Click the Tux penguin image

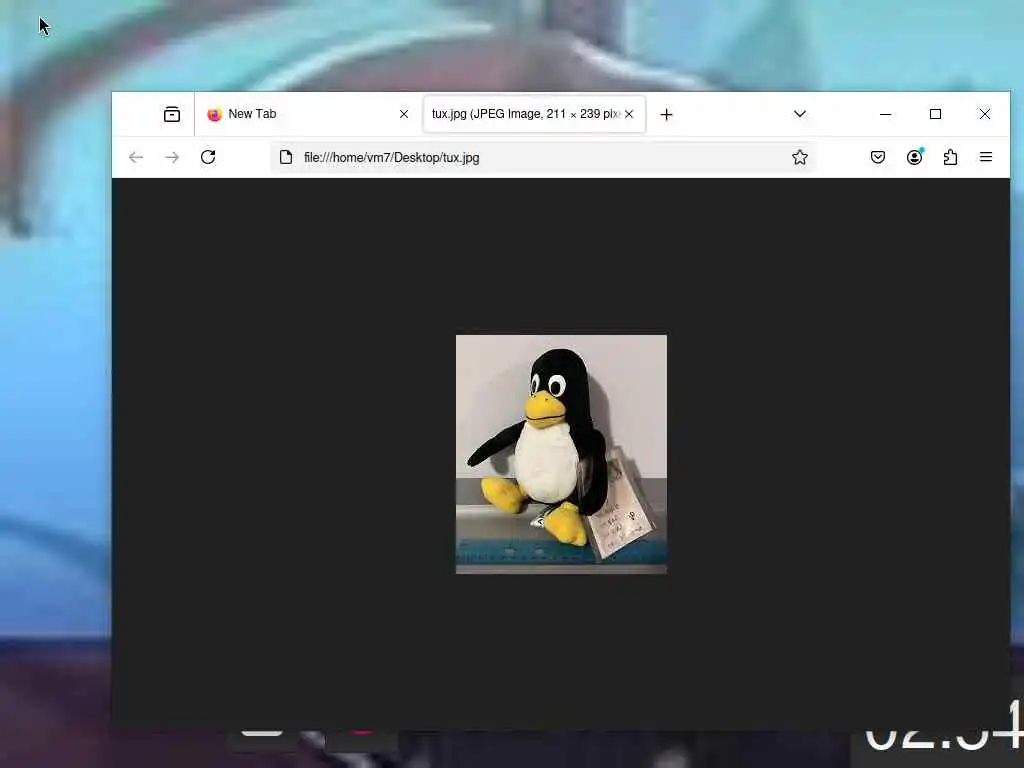561,455
